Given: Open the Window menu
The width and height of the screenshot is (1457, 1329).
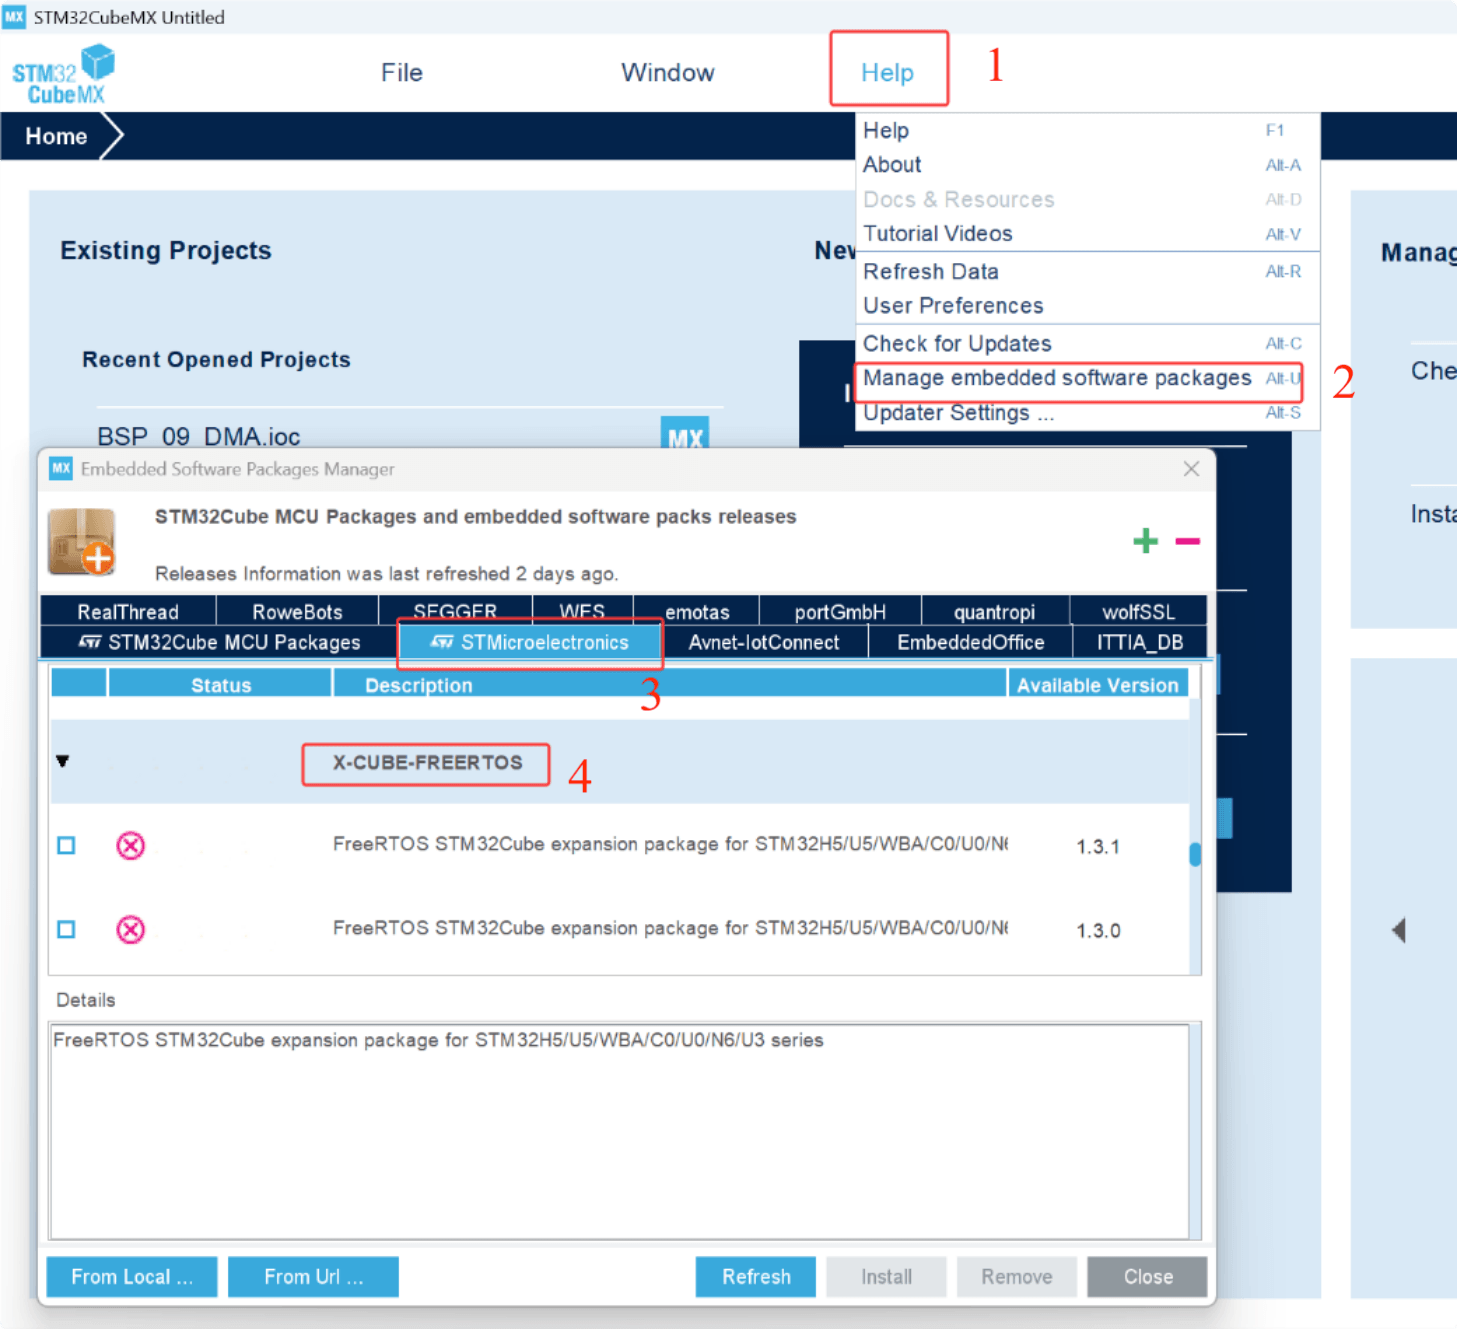Looking at the screenshot, I should [668, 73].
